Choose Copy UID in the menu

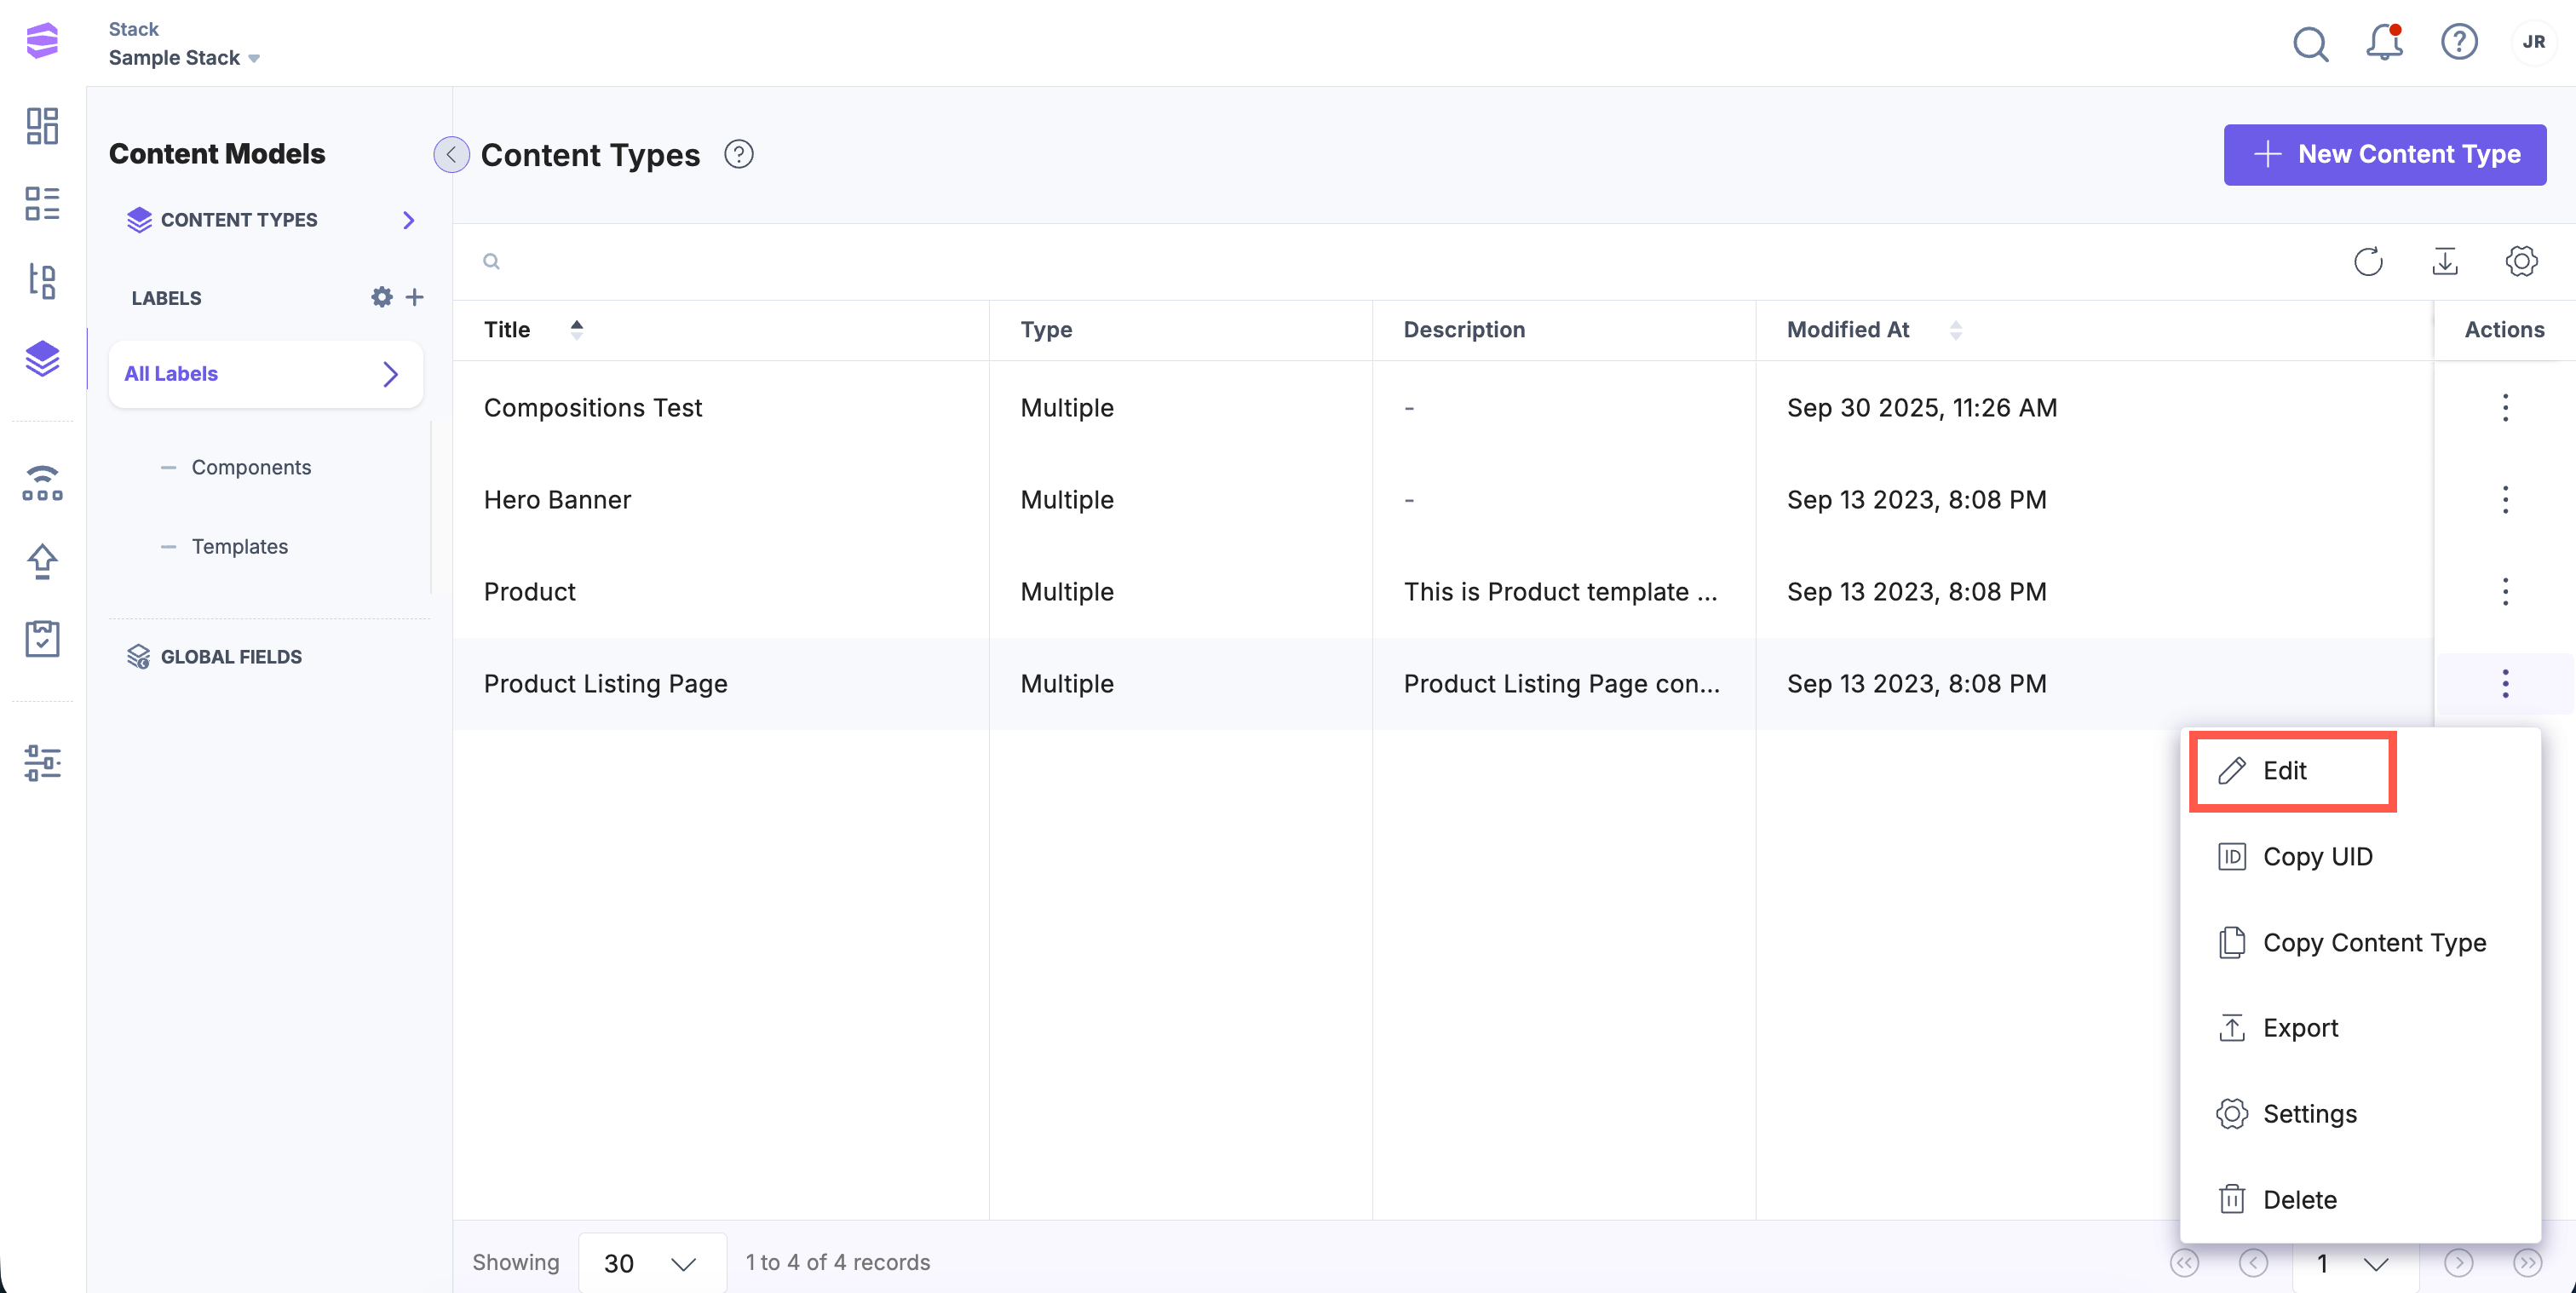[x=2316, y=856]
